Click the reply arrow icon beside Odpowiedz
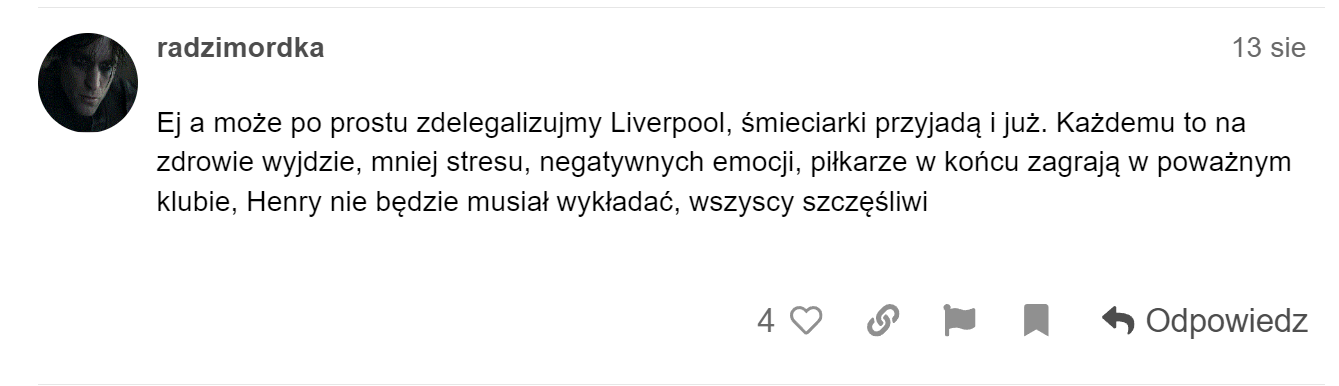Viewport: 1339px width, 386px height. [x=1117, y=321]
